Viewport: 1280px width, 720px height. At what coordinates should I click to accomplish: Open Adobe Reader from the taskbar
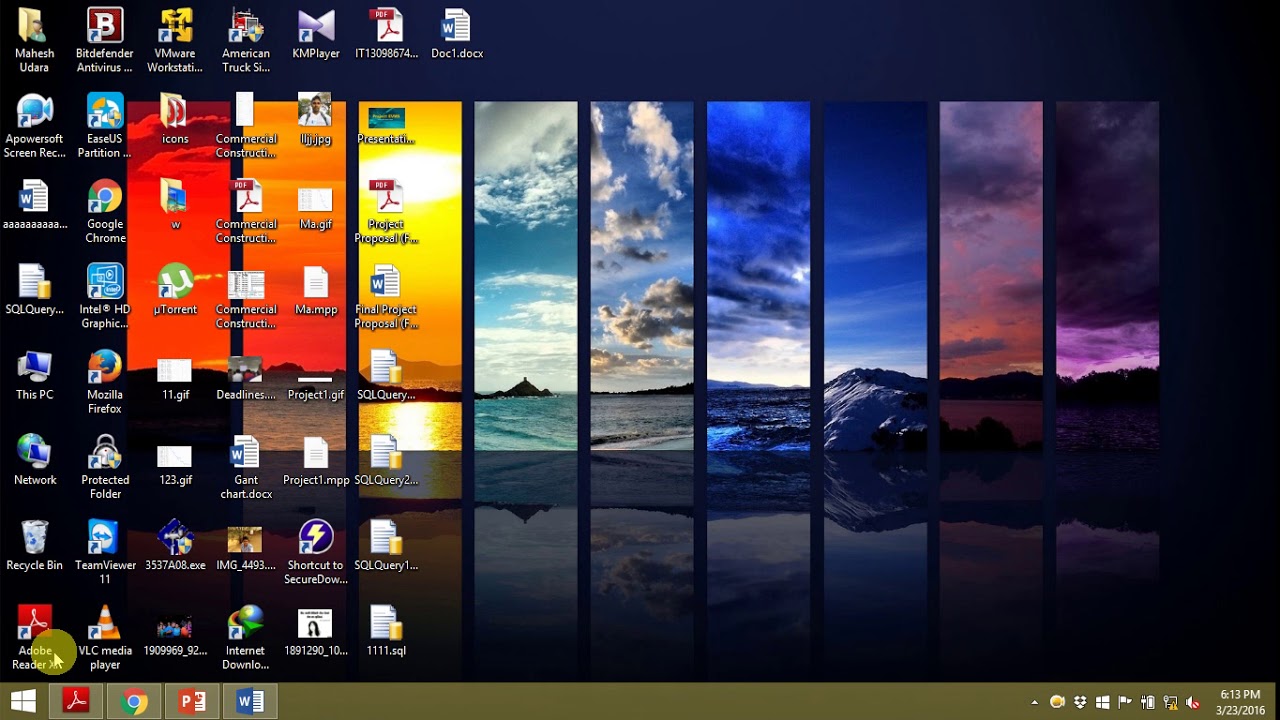click(76, 702)
